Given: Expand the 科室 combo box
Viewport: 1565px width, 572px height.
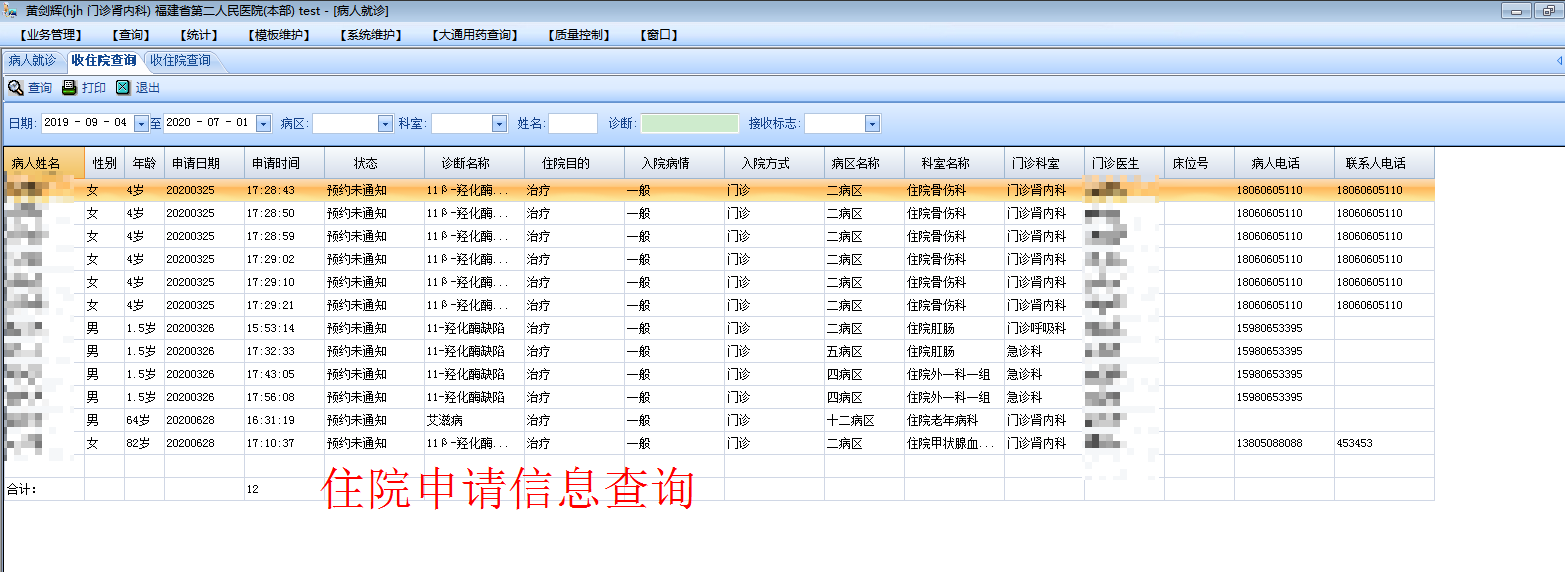Looking at the screenshot, I should pos(500,123).
